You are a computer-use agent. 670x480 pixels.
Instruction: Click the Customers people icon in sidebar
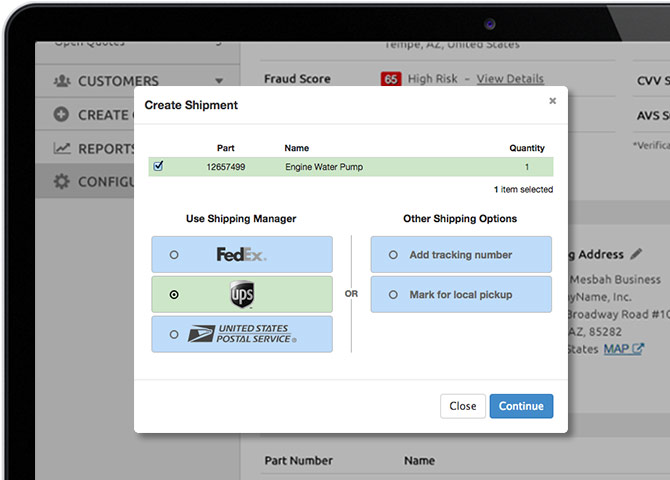click(62, 80)
